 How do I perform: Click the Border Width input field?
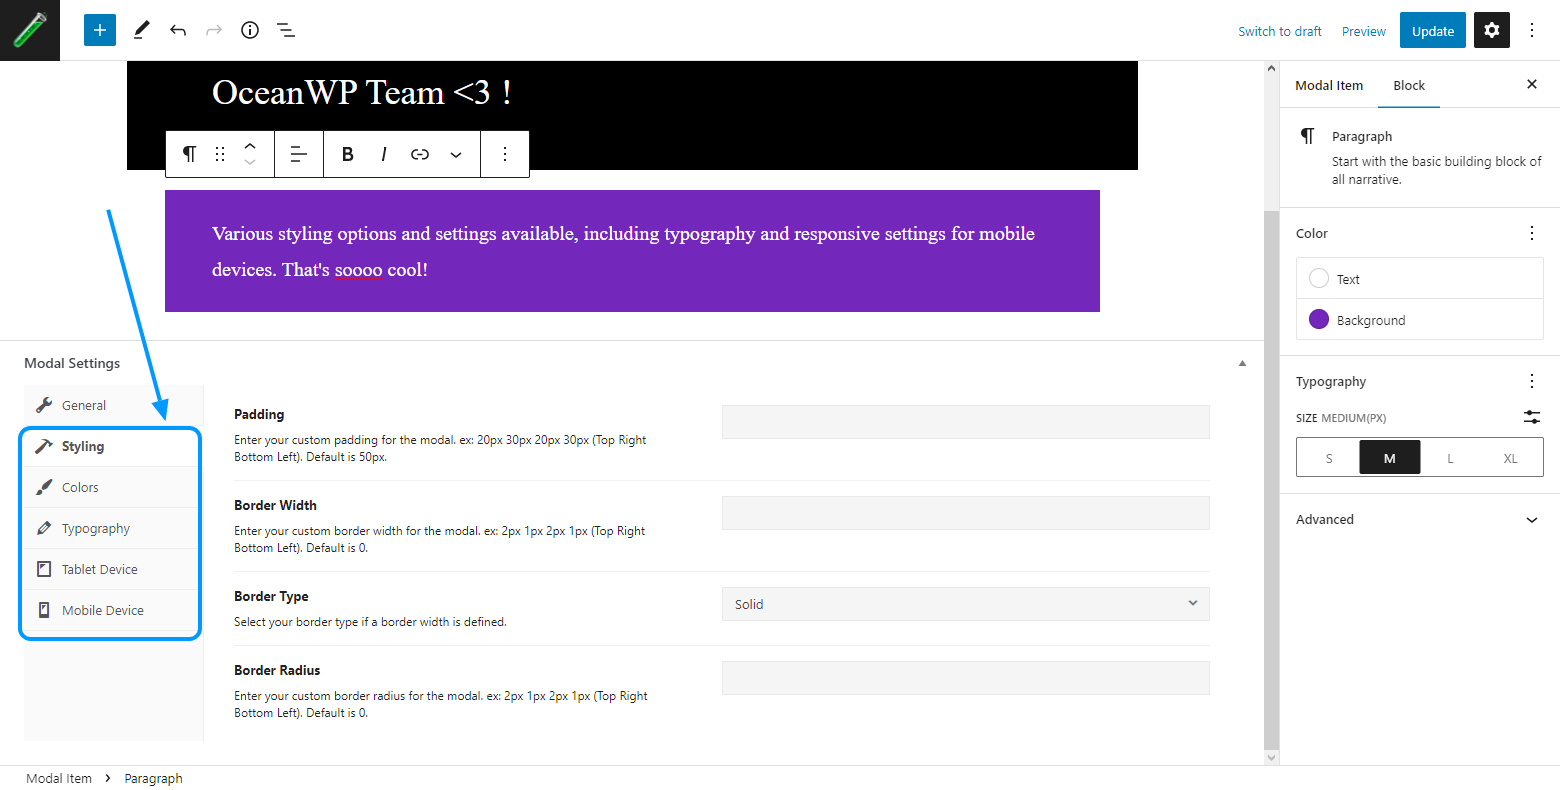(x=965, y=513)
